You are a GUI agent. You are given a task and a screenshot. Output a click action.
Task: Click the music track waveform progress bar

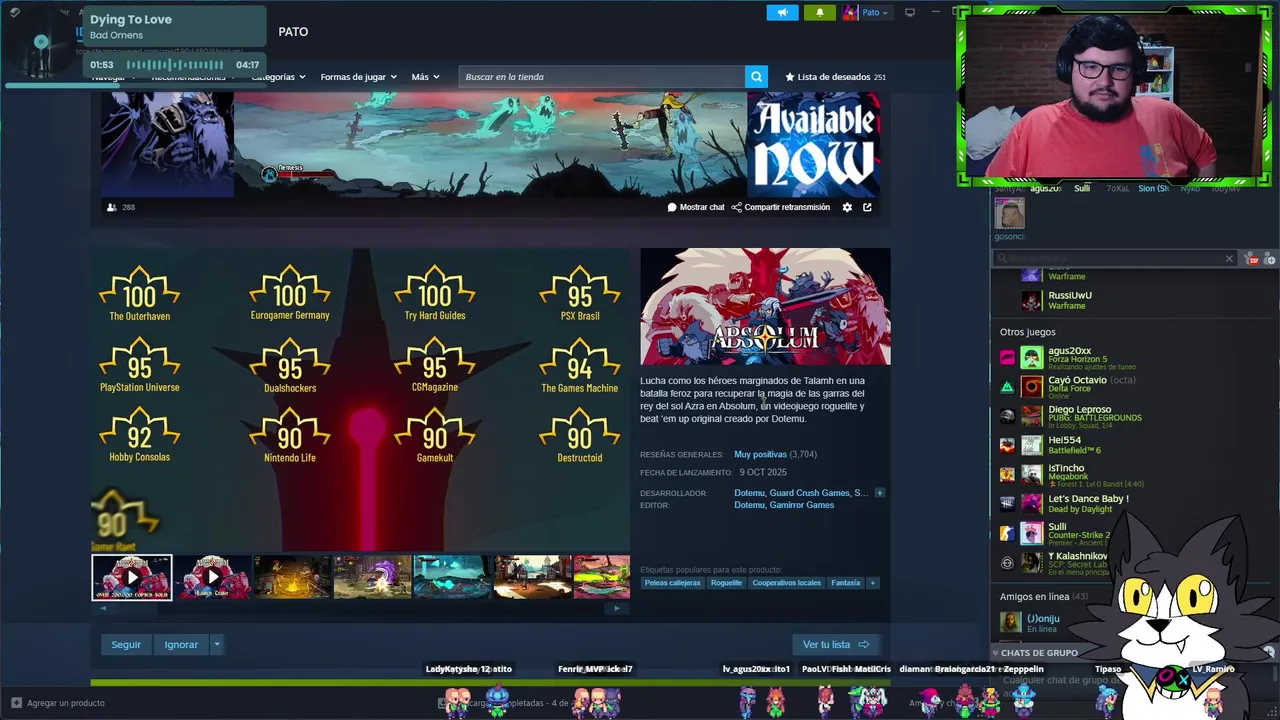(x=175, y=65)
